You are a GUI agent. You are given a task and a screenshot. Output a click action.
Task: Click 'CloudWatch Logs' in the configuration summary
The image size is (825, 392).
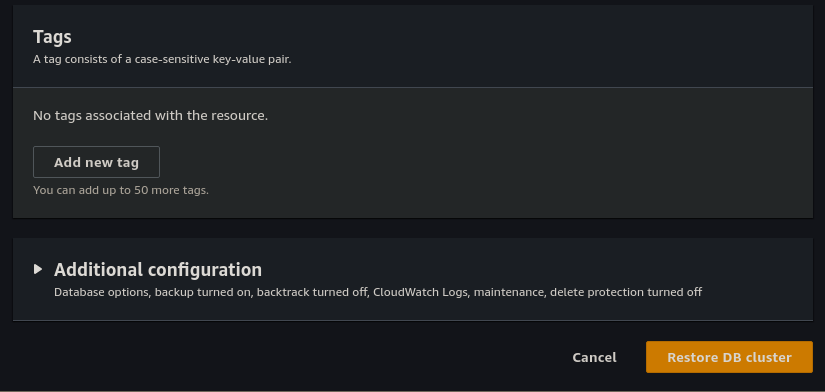pyautogui.click(x=420, y=292)
